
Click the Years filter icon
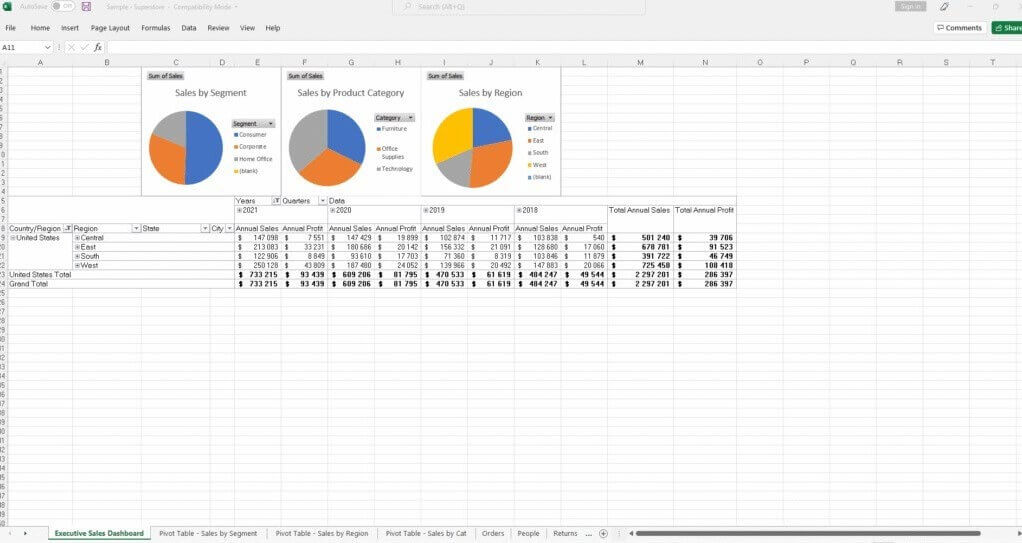[x=276, y=201]
